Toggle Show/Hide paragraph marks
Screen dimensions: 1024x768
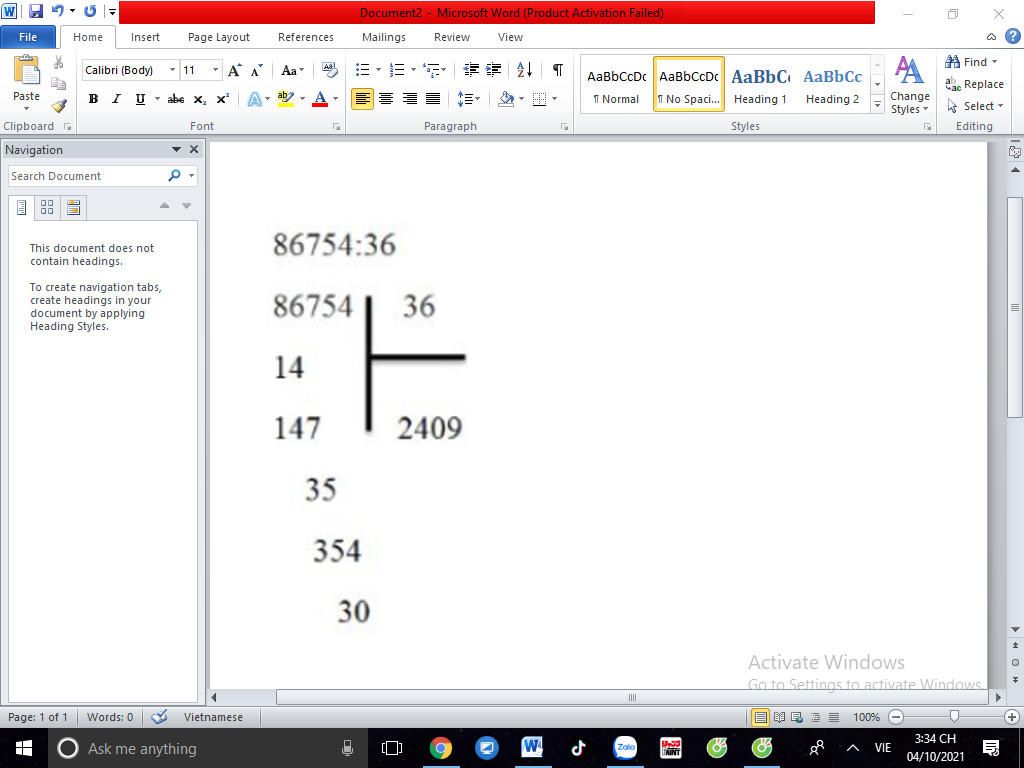(558, 69)
